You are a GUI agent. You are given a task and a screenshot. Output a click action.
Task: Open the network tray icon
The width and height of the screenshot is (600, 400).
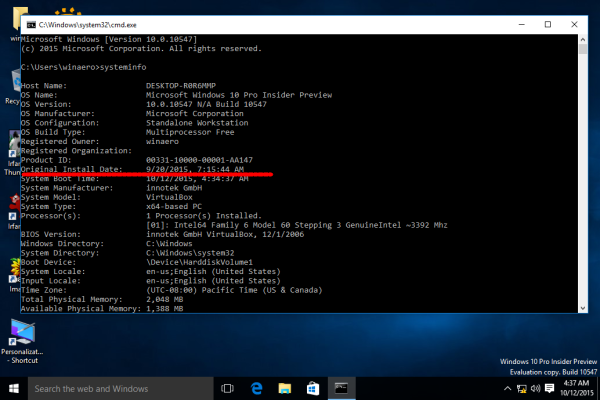point(522,389)
